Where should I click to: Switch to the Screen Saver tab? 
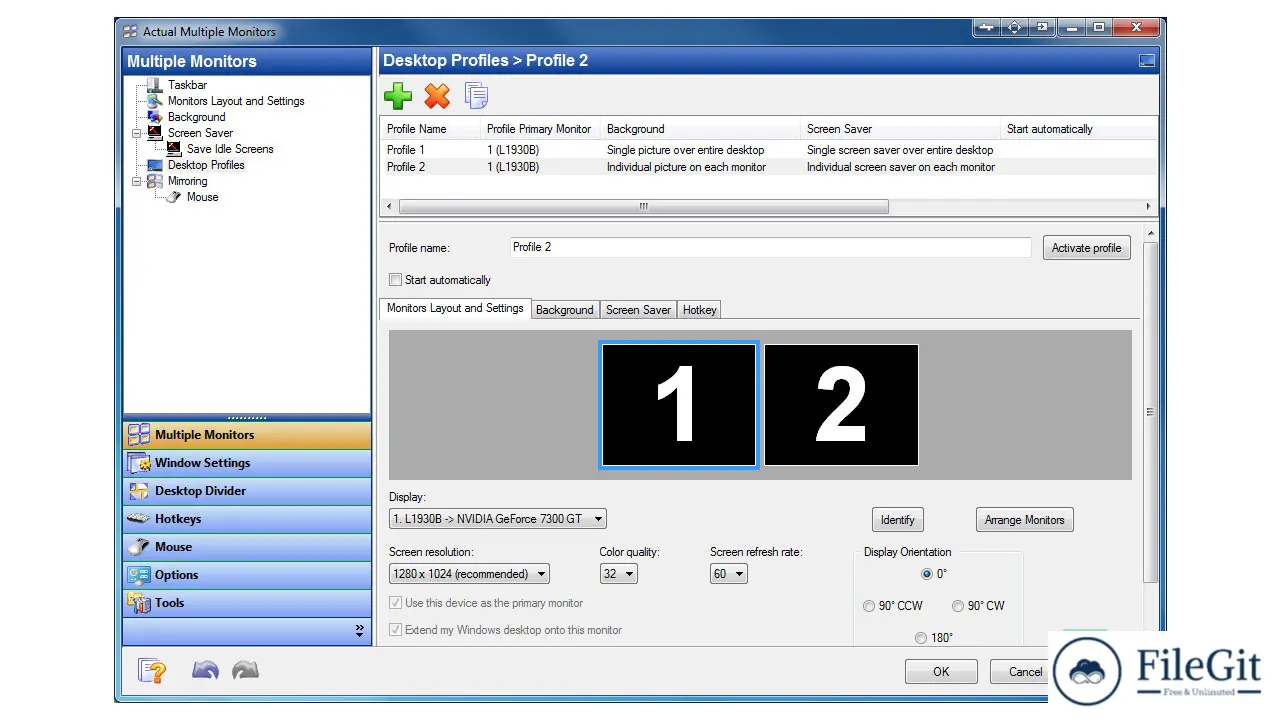[x=638, y=310]
